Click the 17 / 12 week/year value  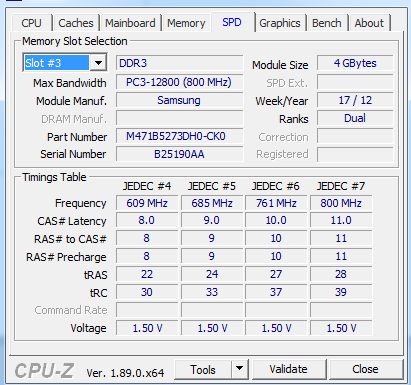click(355, 100)
